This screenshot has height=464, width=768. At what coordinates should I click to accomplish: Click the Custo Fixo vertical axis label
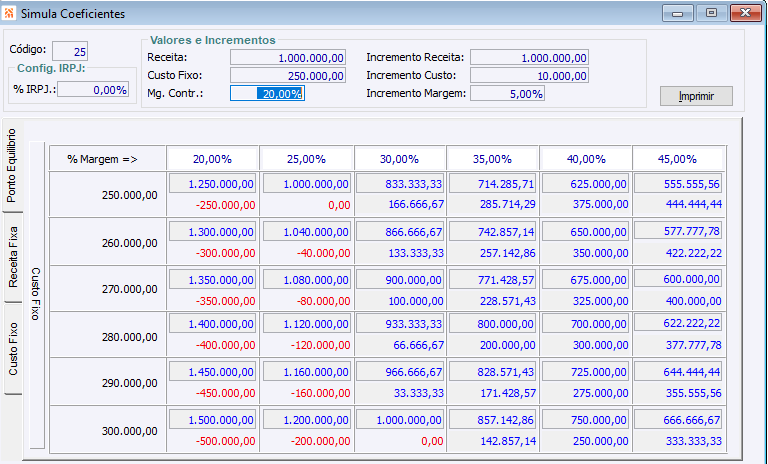click(x=36, y=294)
